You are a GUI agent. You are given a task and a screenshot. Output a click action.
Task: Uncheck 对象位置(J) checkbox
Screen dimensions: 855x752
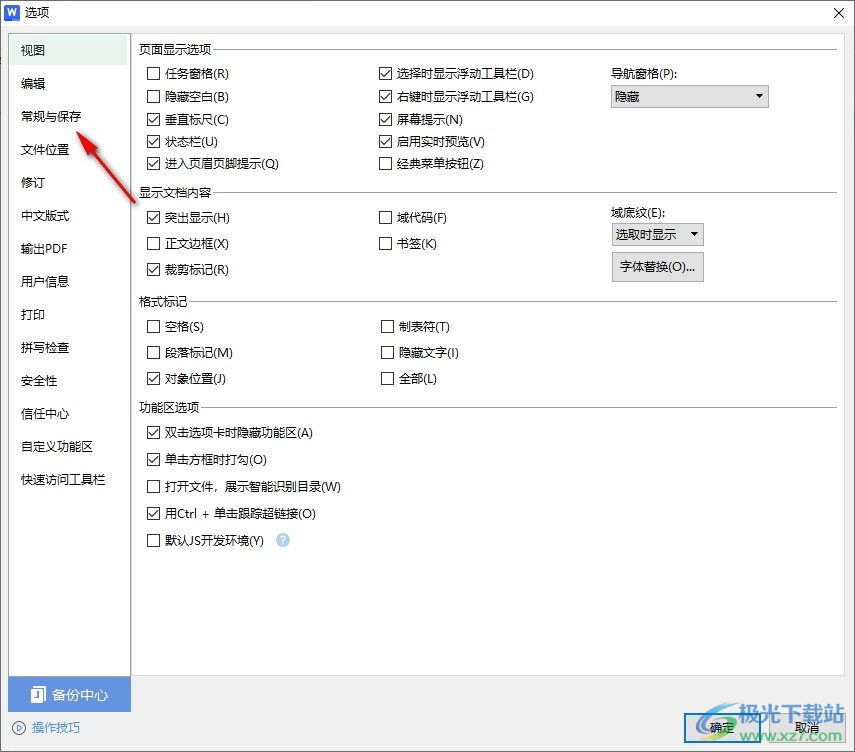(154, 378)
